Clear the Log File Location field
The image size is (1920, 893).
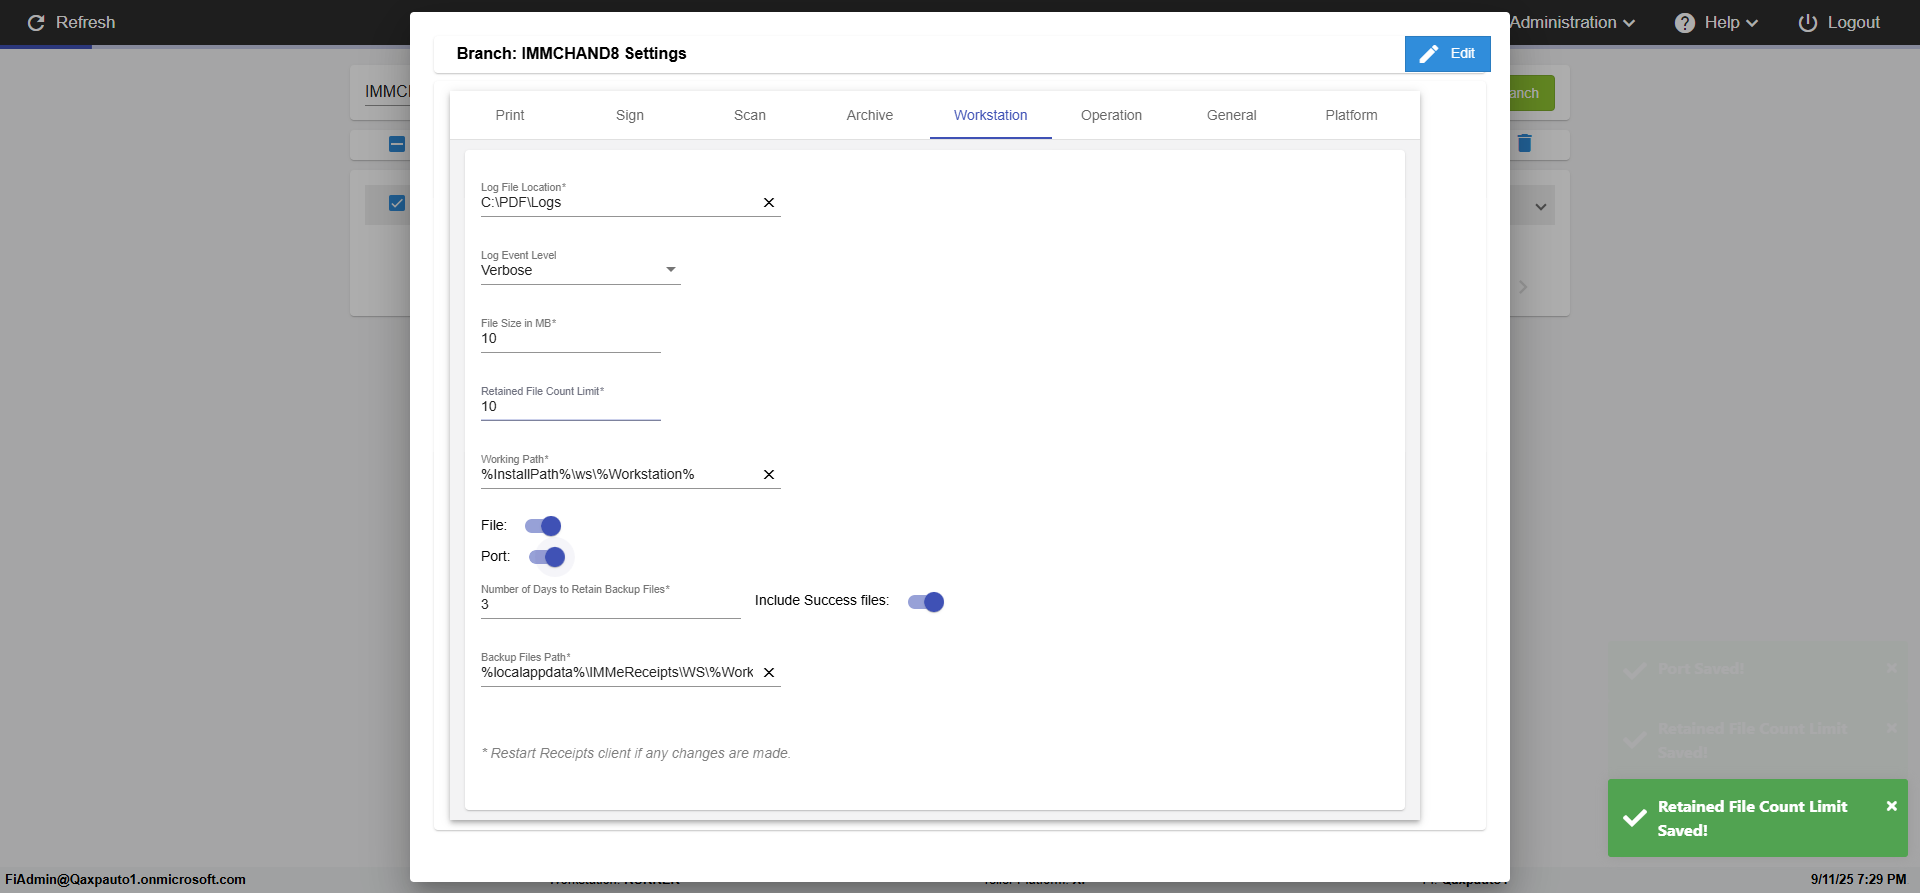(x=769, y=203)
